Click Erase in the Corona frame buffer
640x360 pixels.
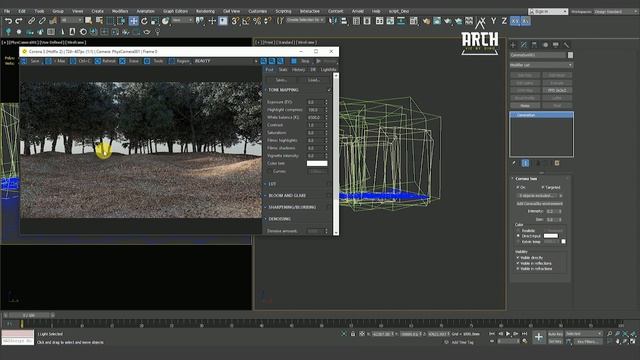tap(130, 61)
